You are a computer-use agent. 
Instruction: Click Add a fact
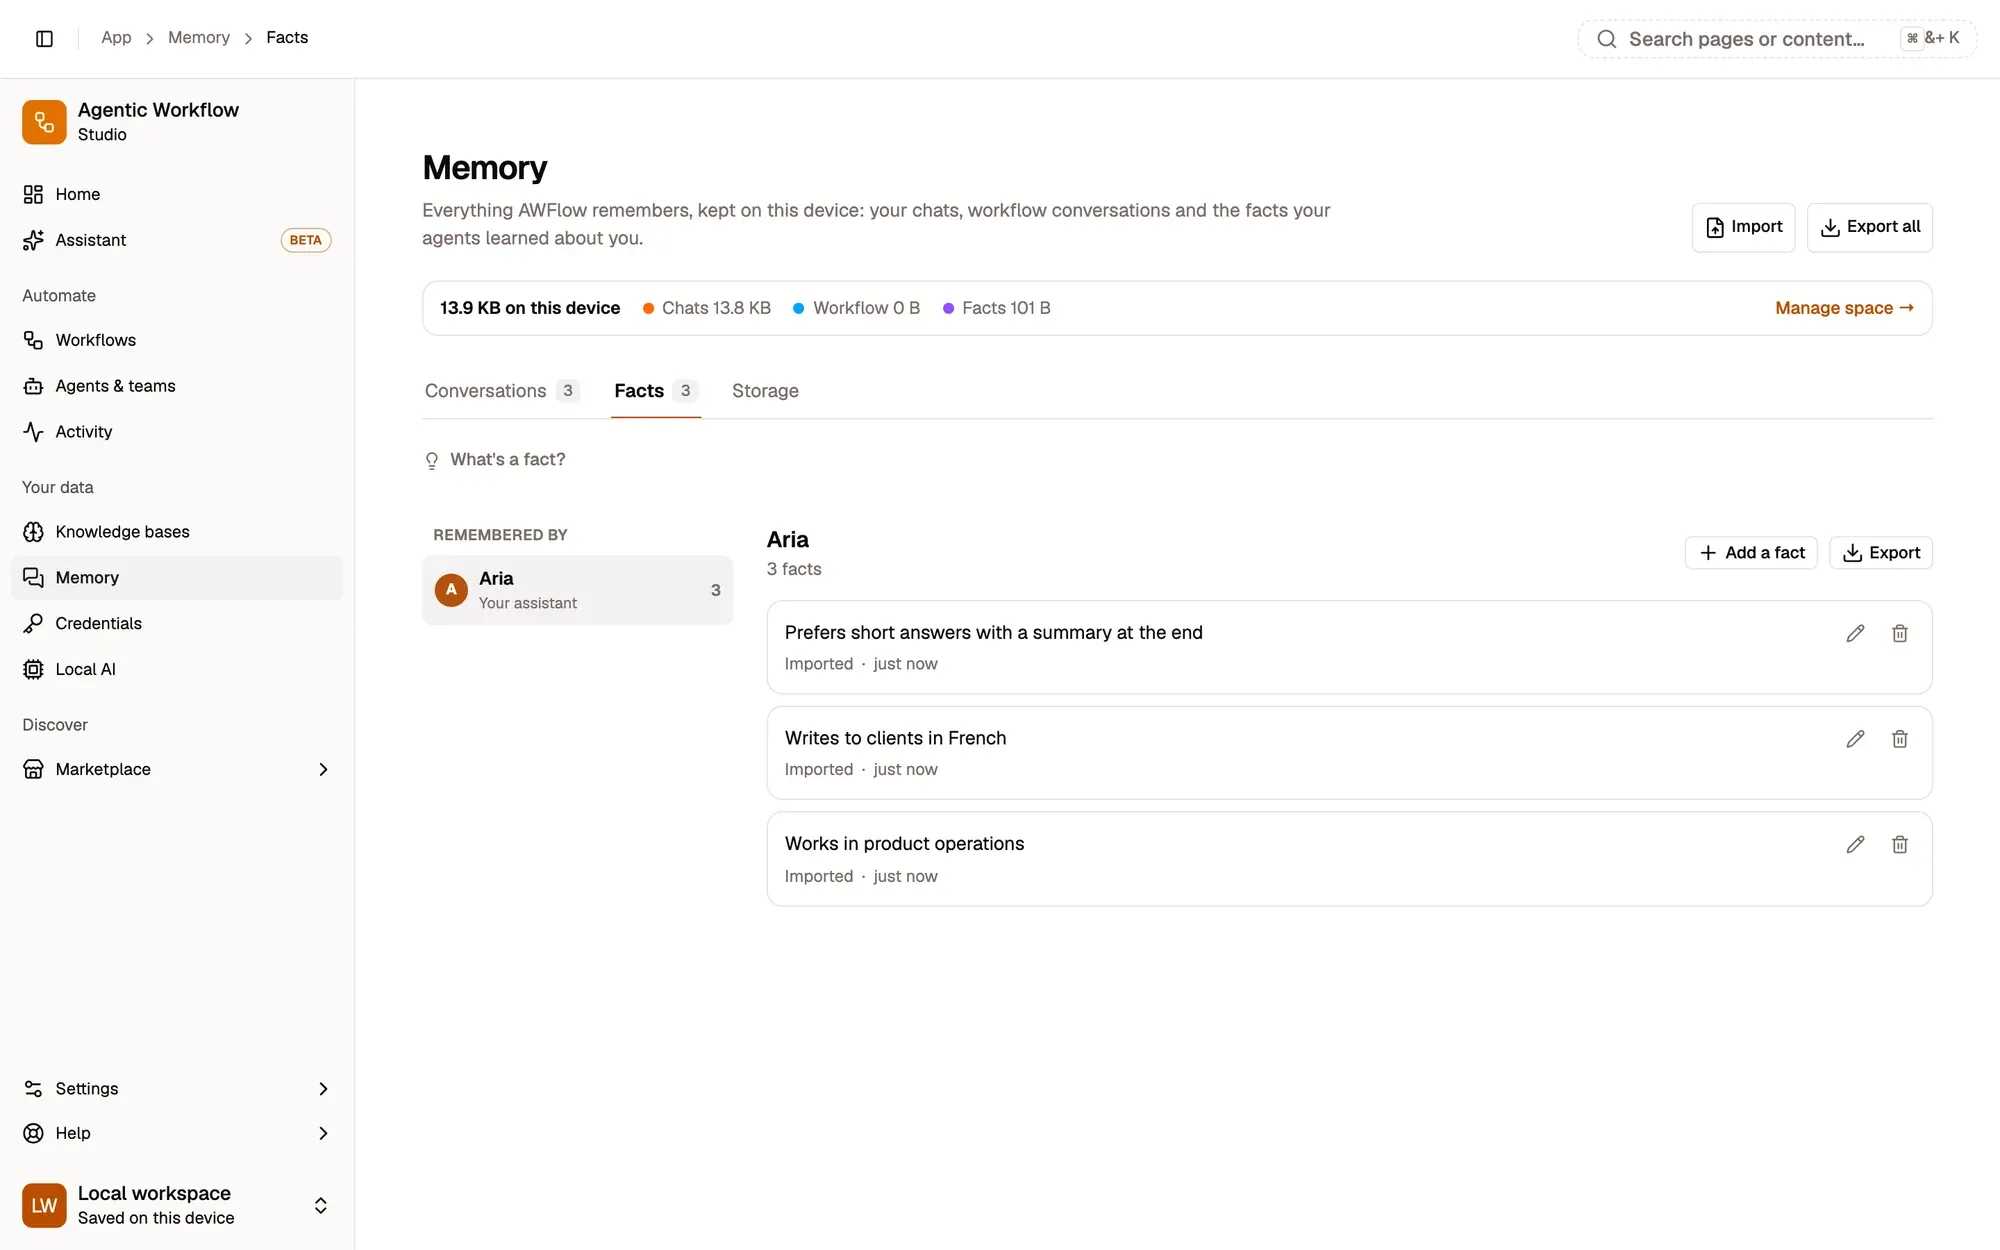point(1751,553)
